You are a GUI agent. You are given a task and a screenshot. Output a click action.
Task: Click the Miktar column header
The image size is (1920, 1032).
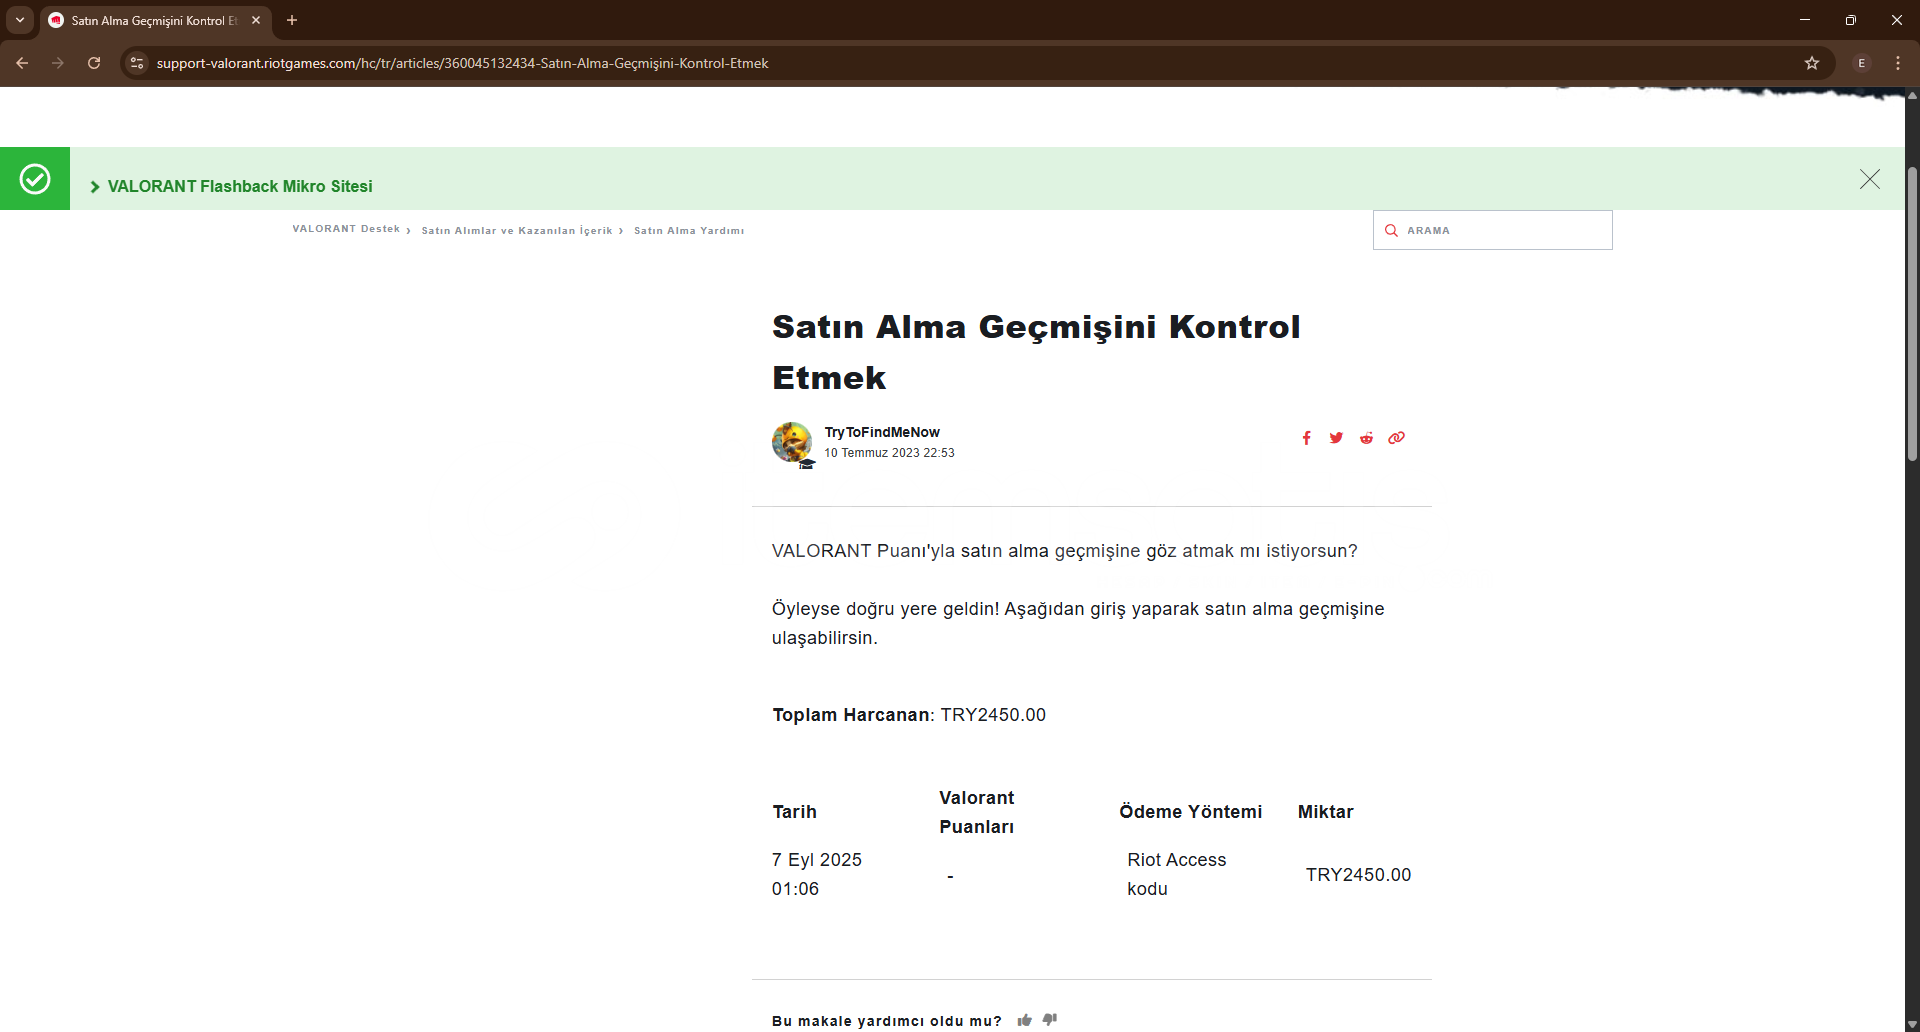coord(1326,812)
